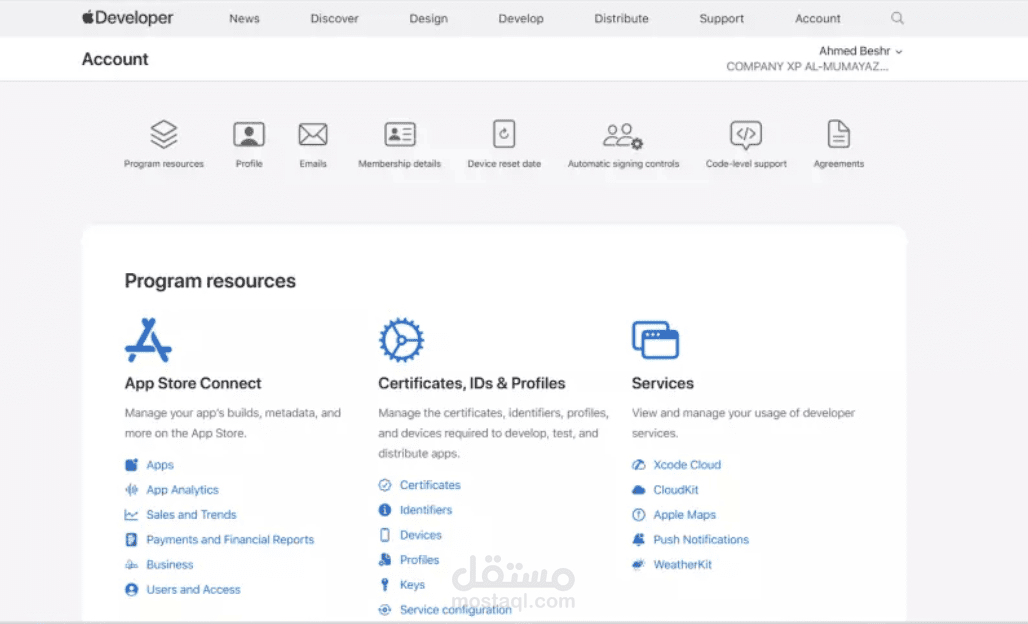
Task: Open the App Analytics link
Action: point(182,490)
